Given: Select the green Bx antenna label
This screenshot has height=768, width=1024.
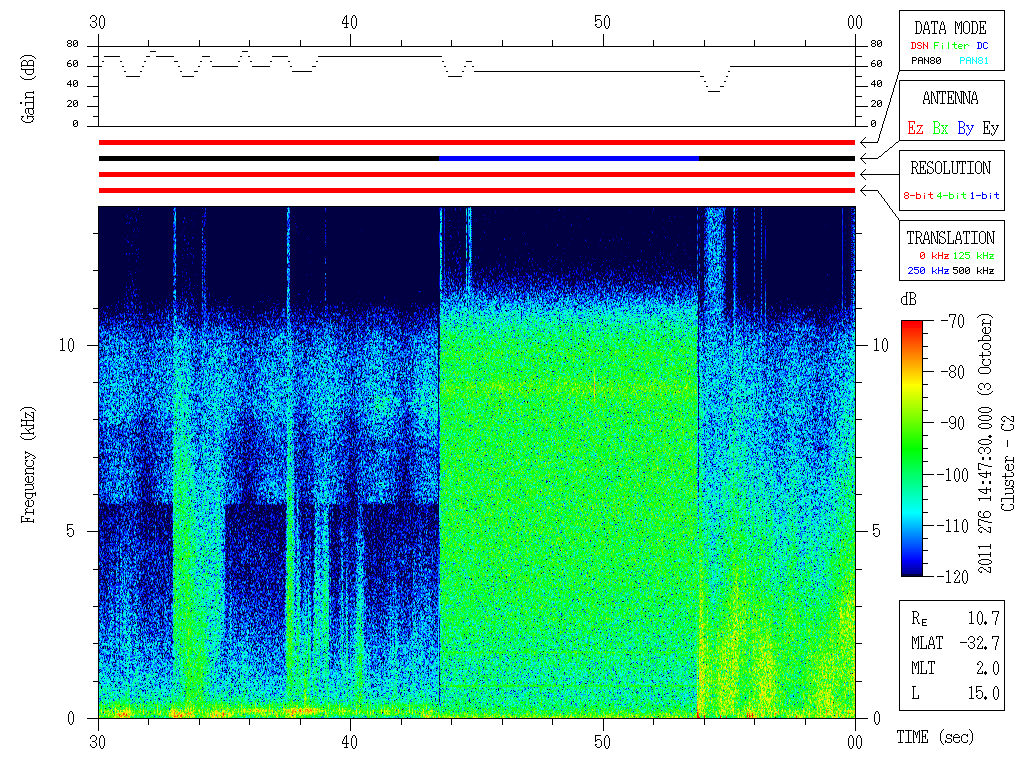Looking at the screenshot, I should pyautogui.click(x=940, y=128).
